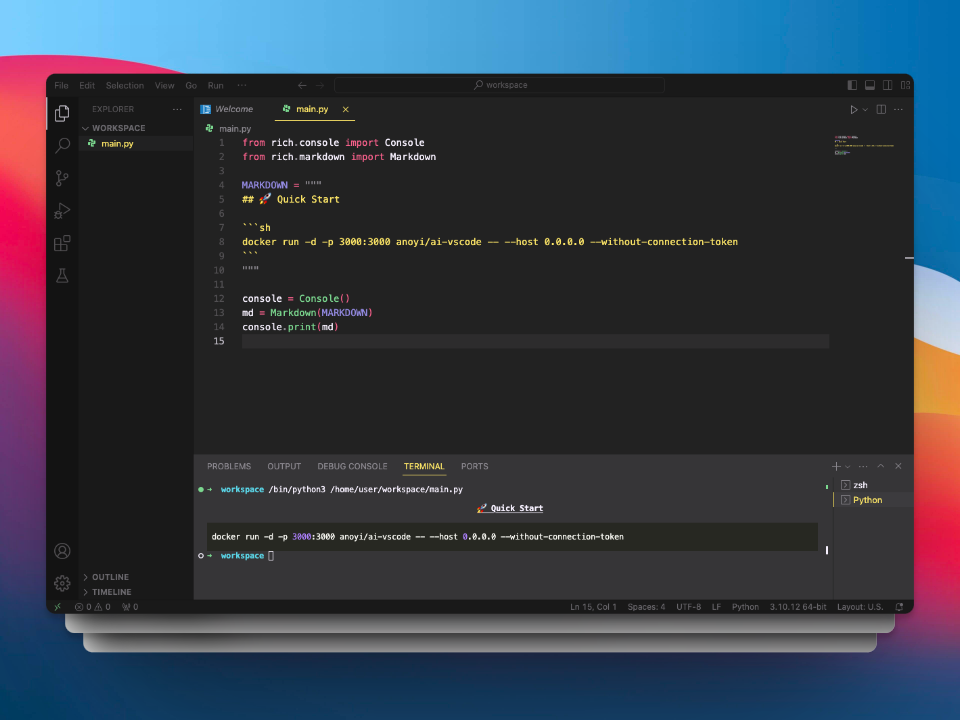Open the Extensions view

click(62, 243)
